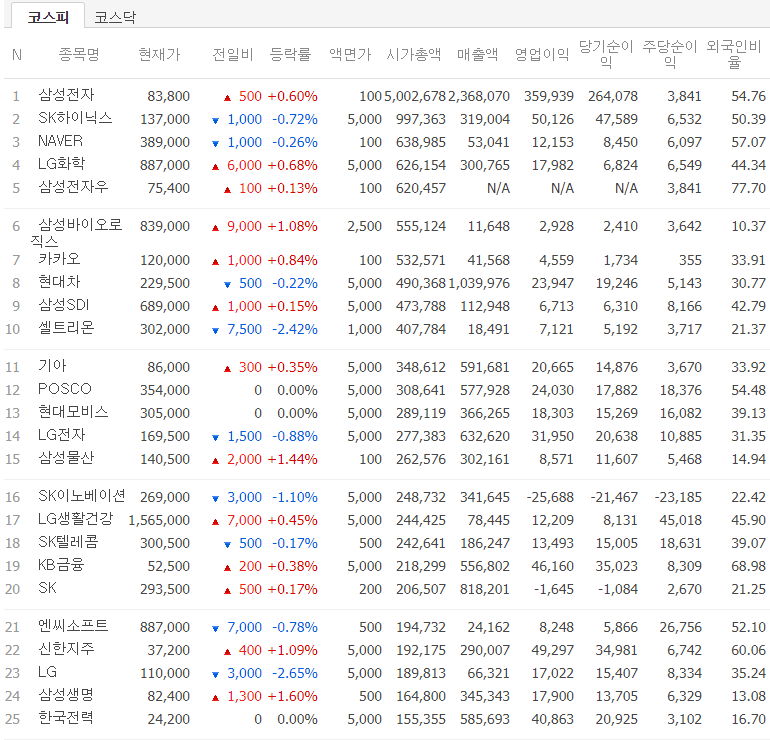Click the 전일비 column header
The height and width of the screenshot is (740, 770).
pos(233,54)
